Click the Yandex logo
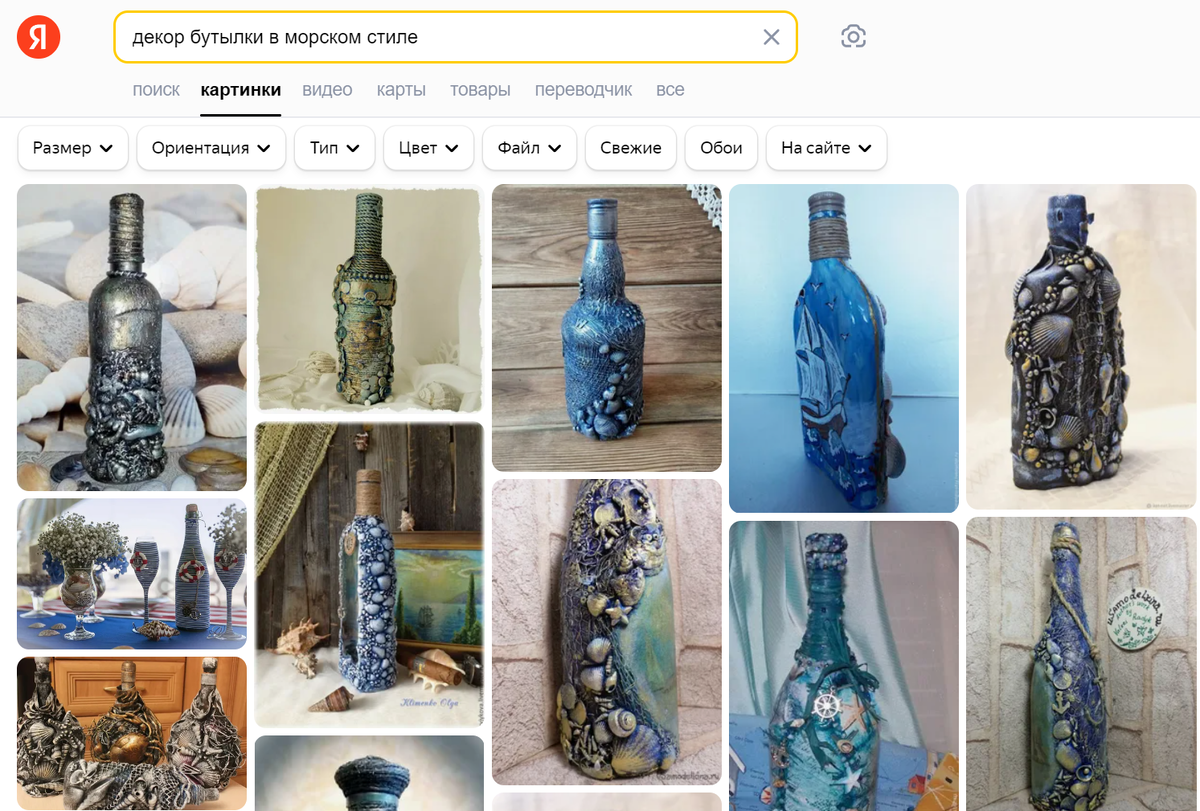 tap(38, 37)
